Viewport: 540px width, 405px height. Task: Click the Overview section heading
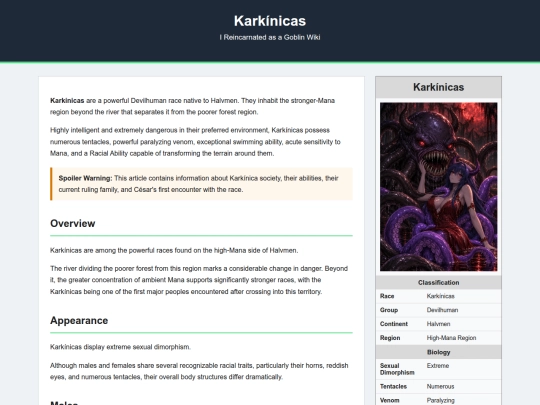(73, 223)
